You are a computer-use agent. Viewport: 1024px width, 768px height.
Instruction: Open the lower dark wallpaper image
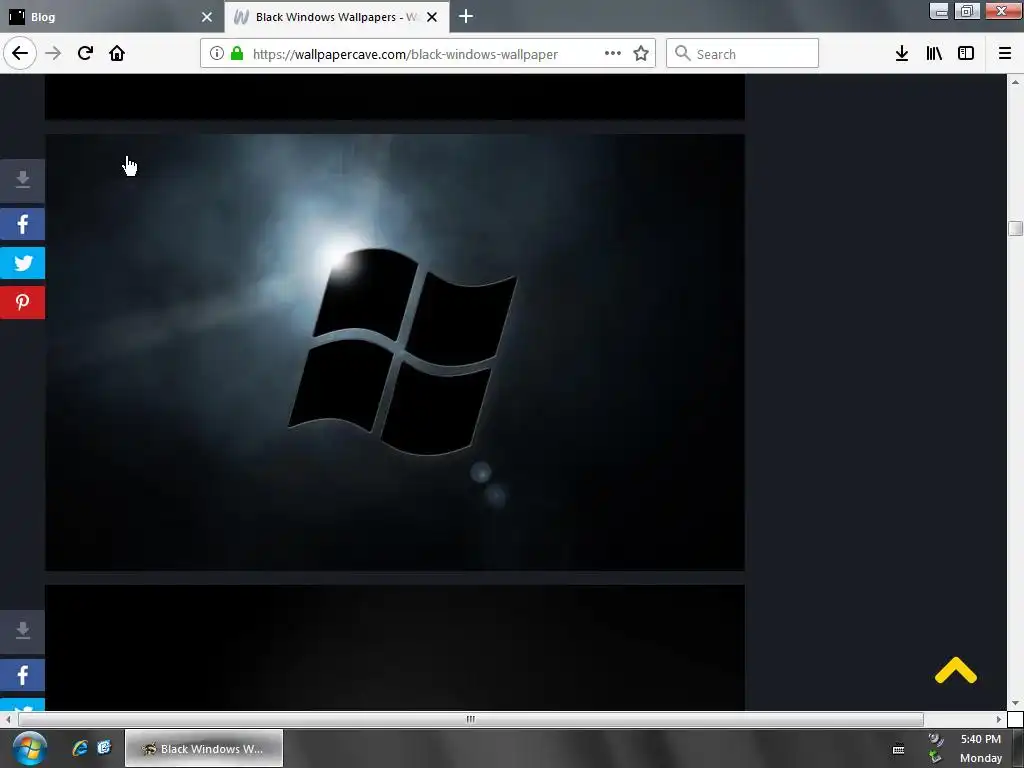(394, 648)
